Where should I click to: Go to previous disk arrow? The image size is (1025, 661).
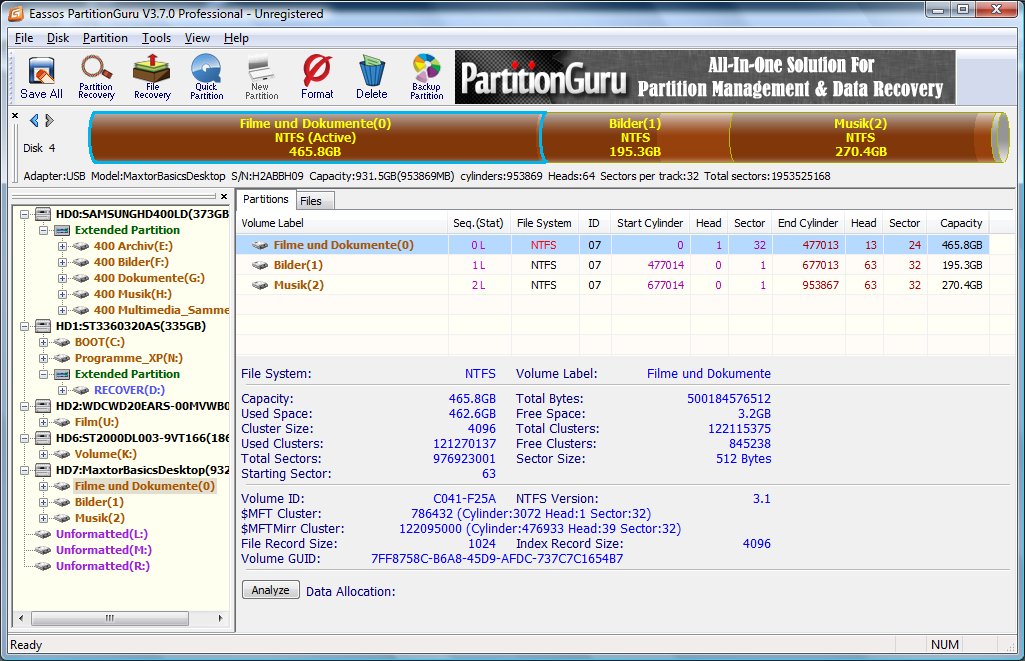point(34,120)
